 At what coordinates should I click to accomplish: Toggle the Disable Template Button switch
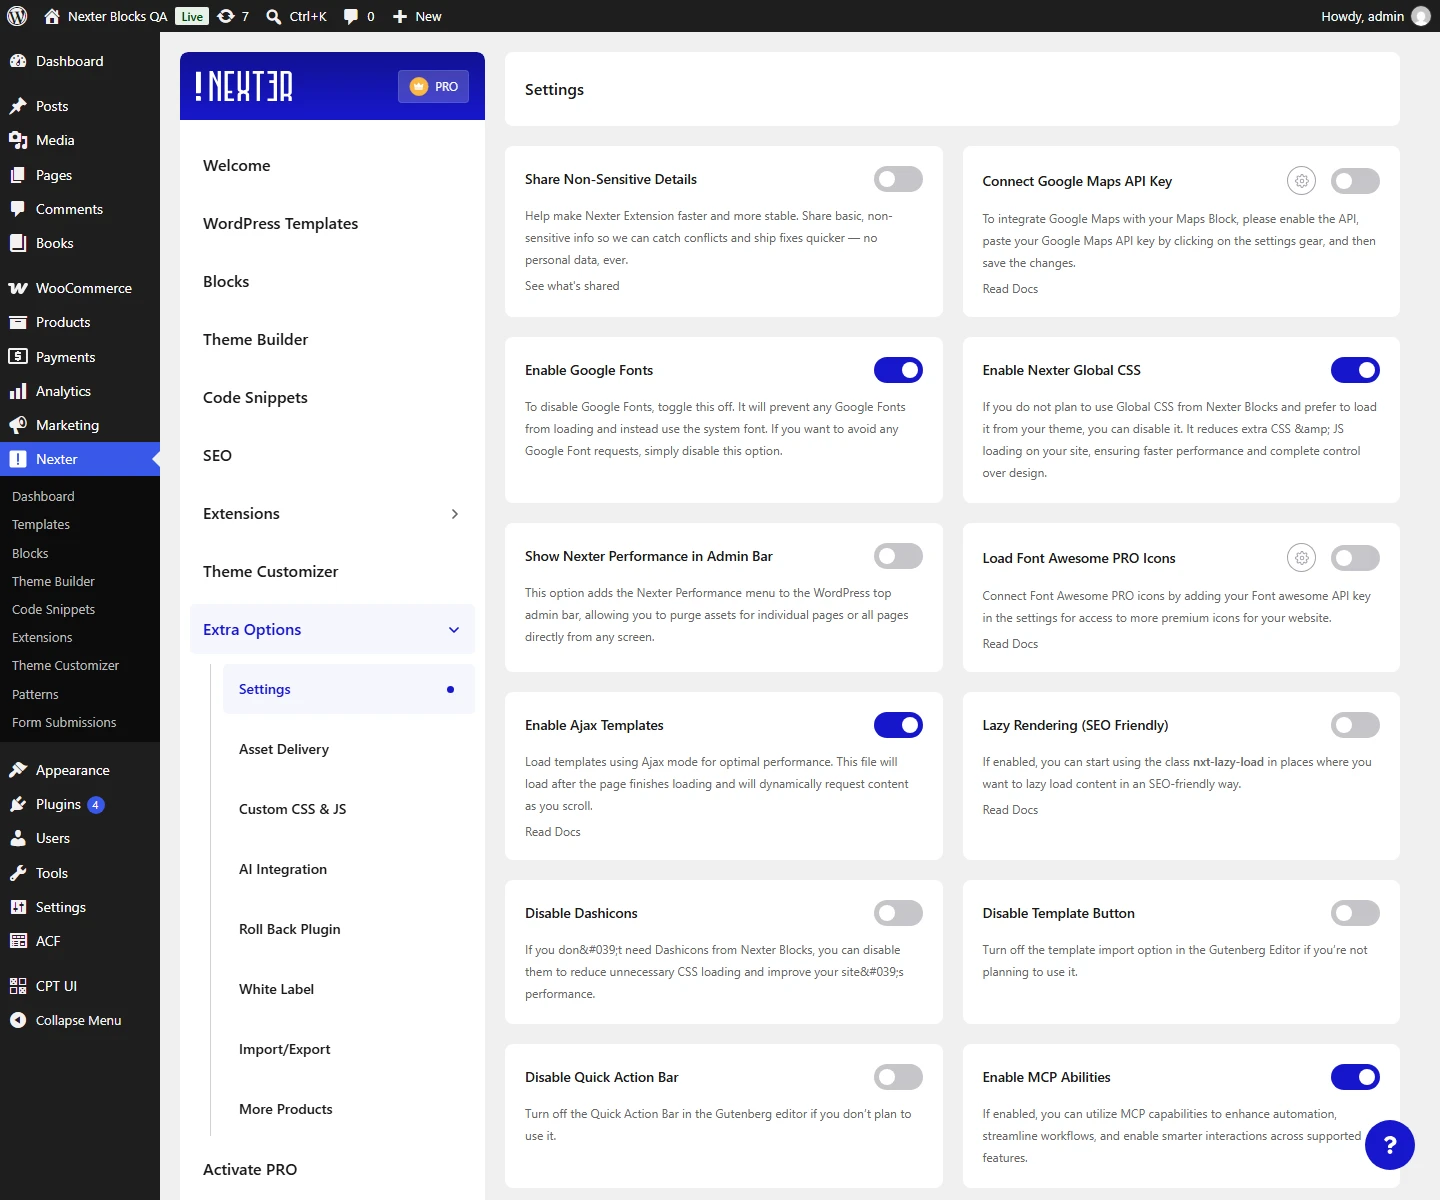(1355, 913)
